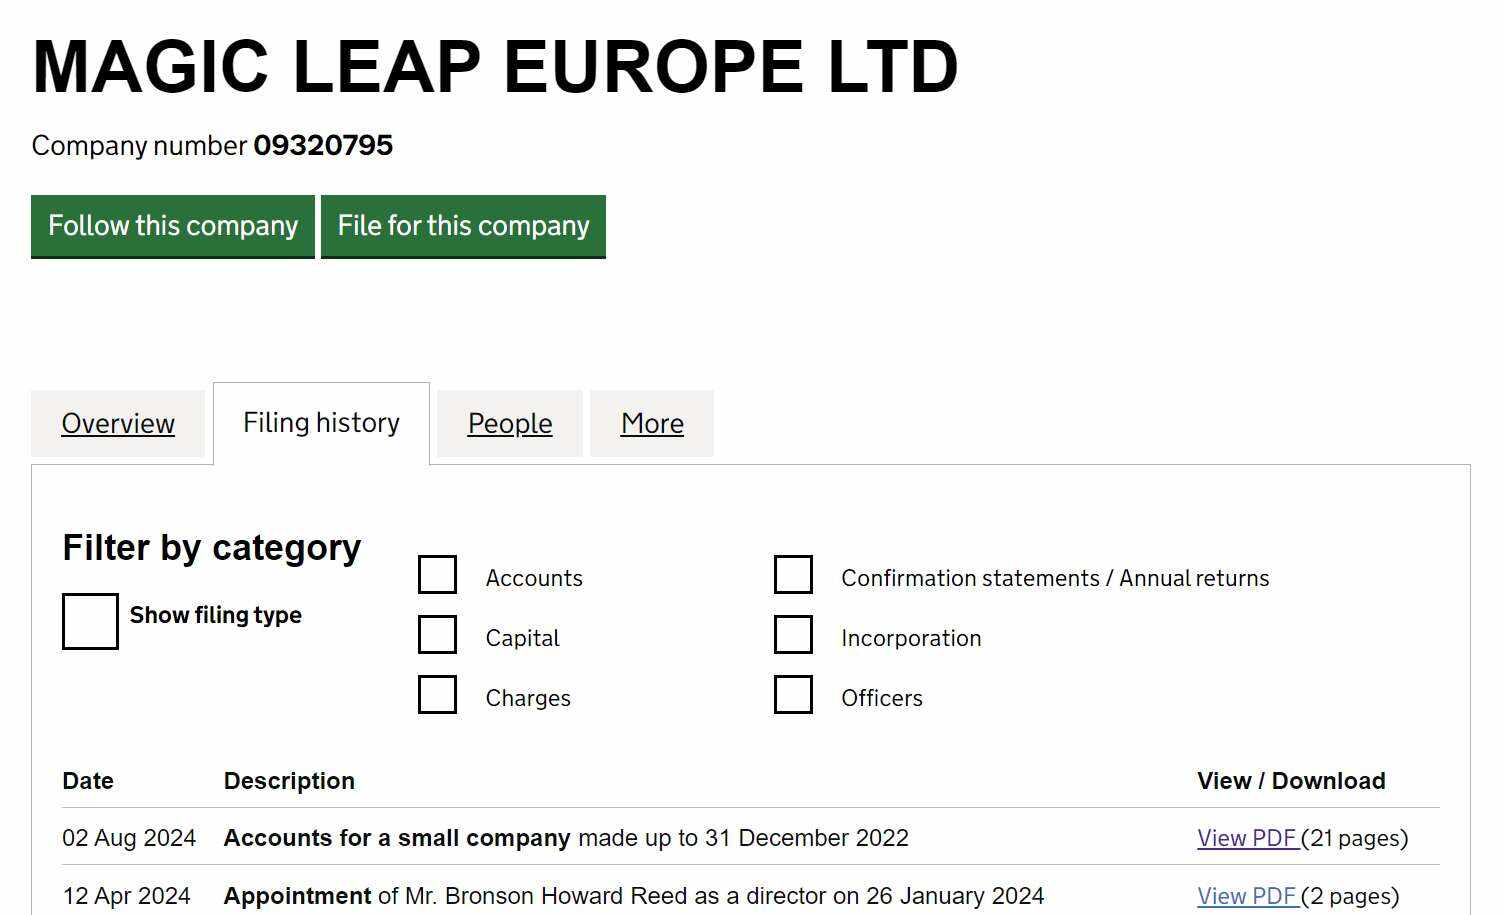Enable the Show filing type checkbox
The height and width of the screenshot is (915, 1504).
pos(90,621)
